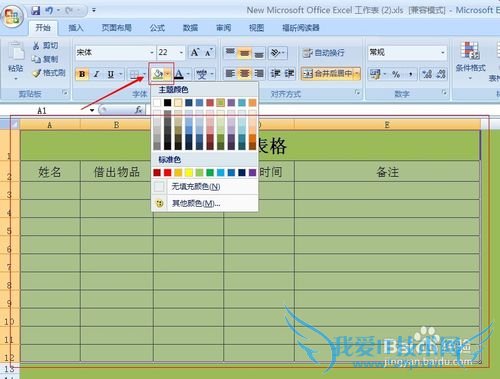Go to the 审阅 tab

coord(223,28)
